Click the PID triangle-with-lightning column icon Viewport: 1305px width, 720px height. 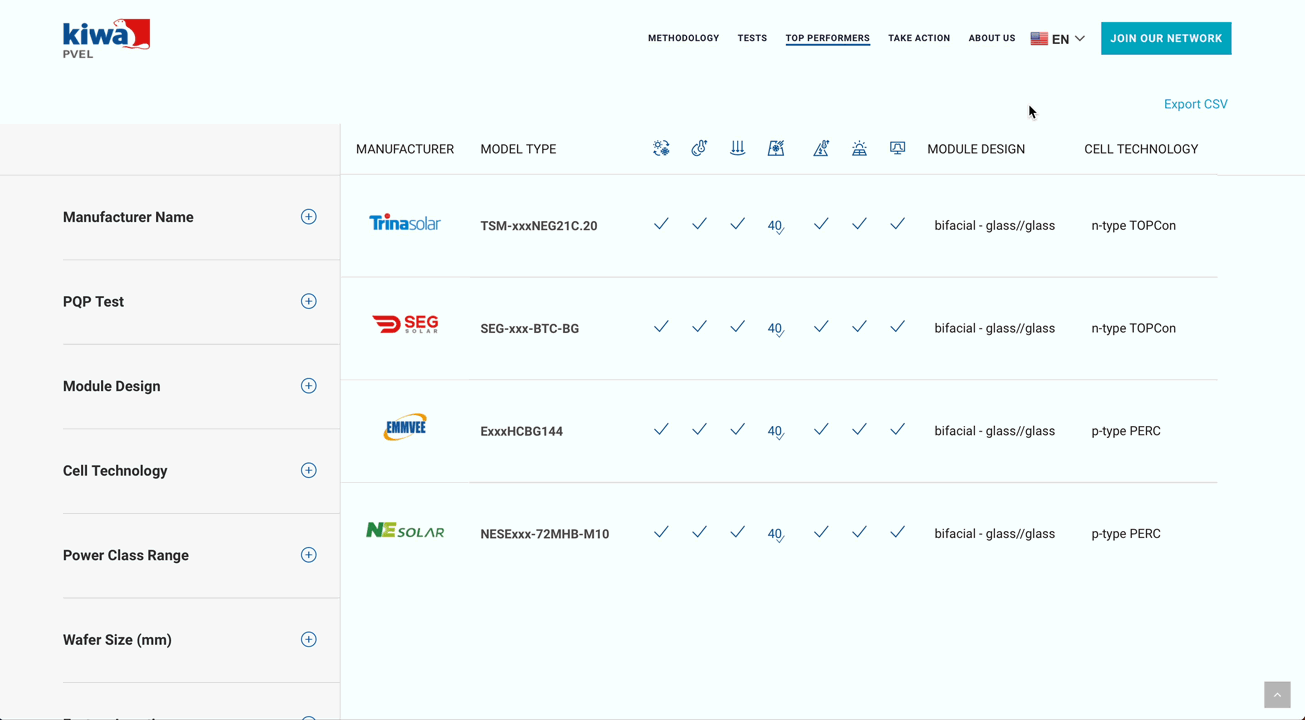pyautogui.click(x=821, y=148)
